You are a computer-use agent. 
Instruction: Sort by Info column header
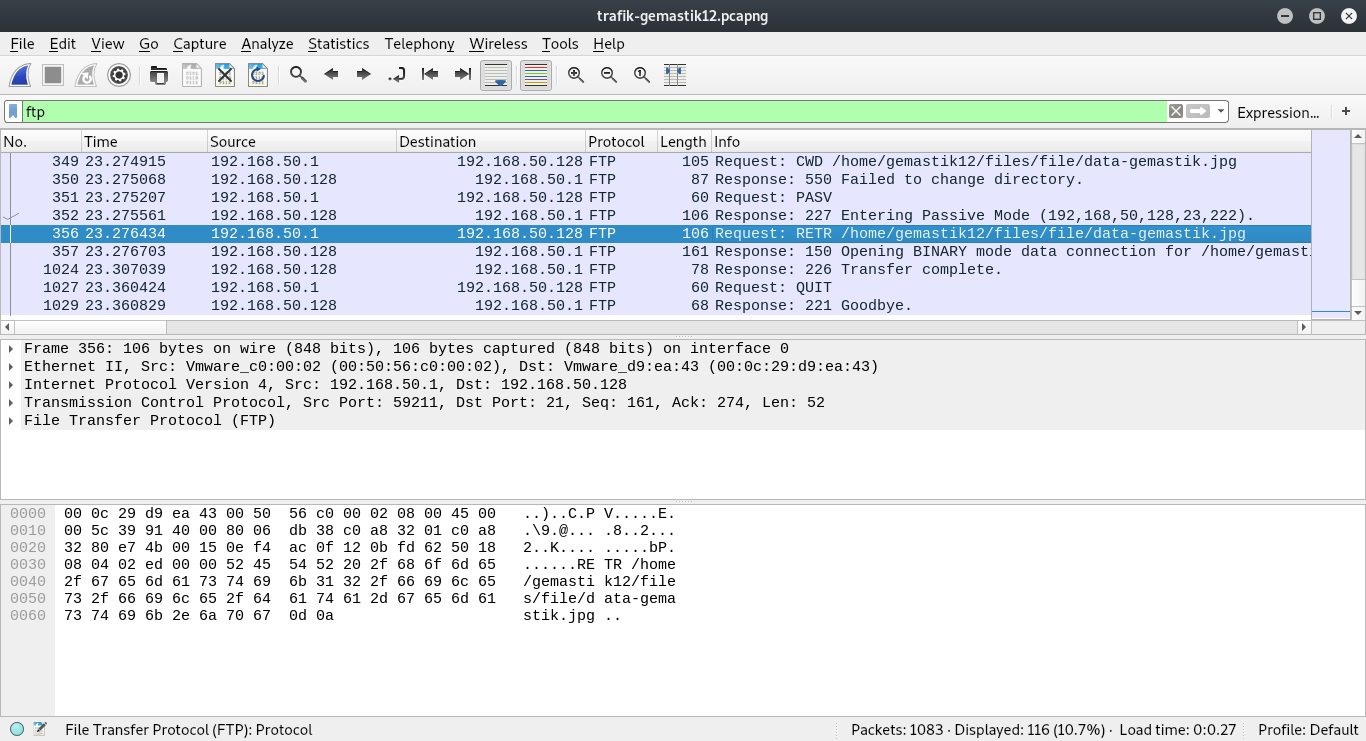pos(1010,141)
